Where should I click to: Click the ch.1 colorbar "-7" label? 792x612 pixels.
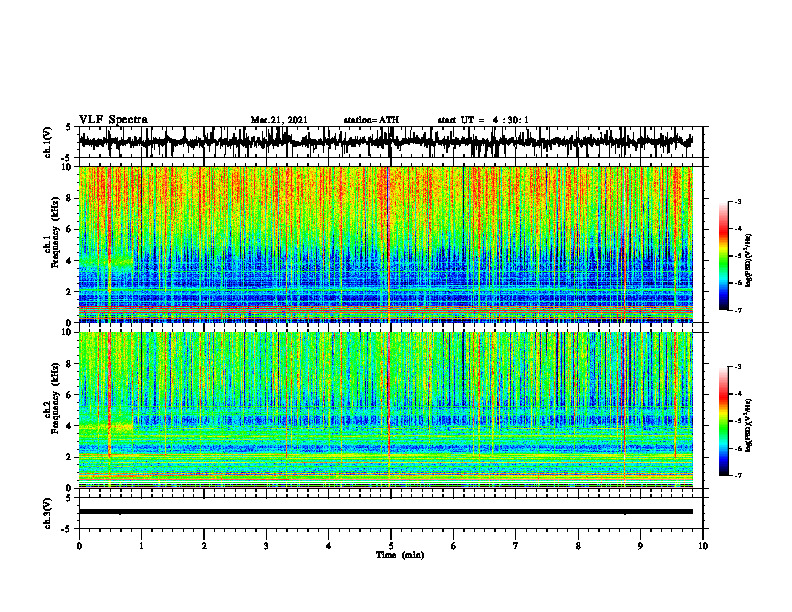tap(738, 310)
